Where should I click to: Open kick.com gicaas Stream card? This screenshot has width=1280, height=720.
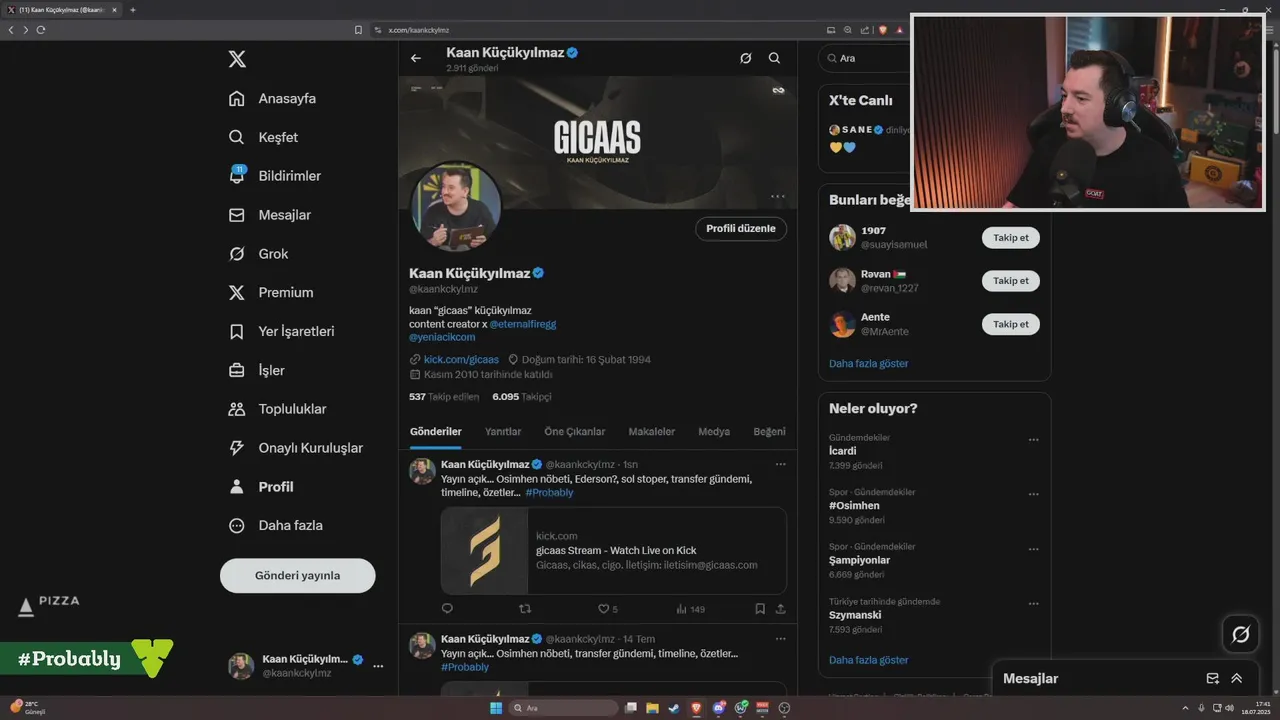(x=614, y=551)
